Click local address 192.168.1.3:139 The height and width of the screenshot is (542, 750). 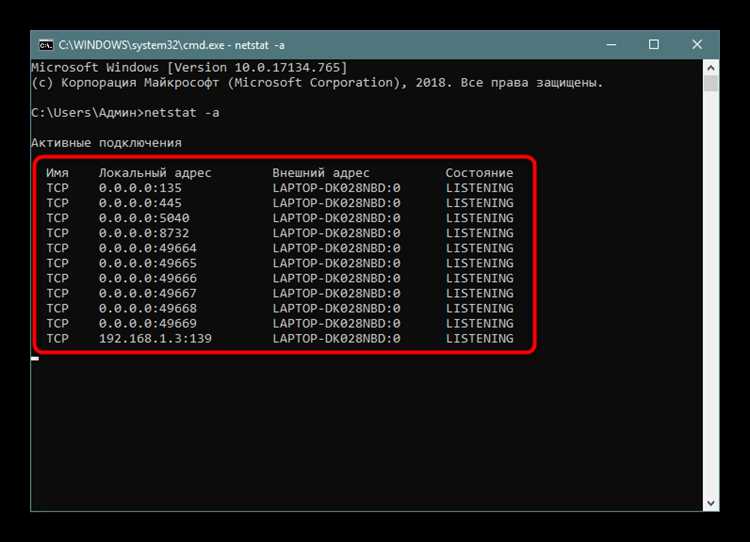(155, 339)
